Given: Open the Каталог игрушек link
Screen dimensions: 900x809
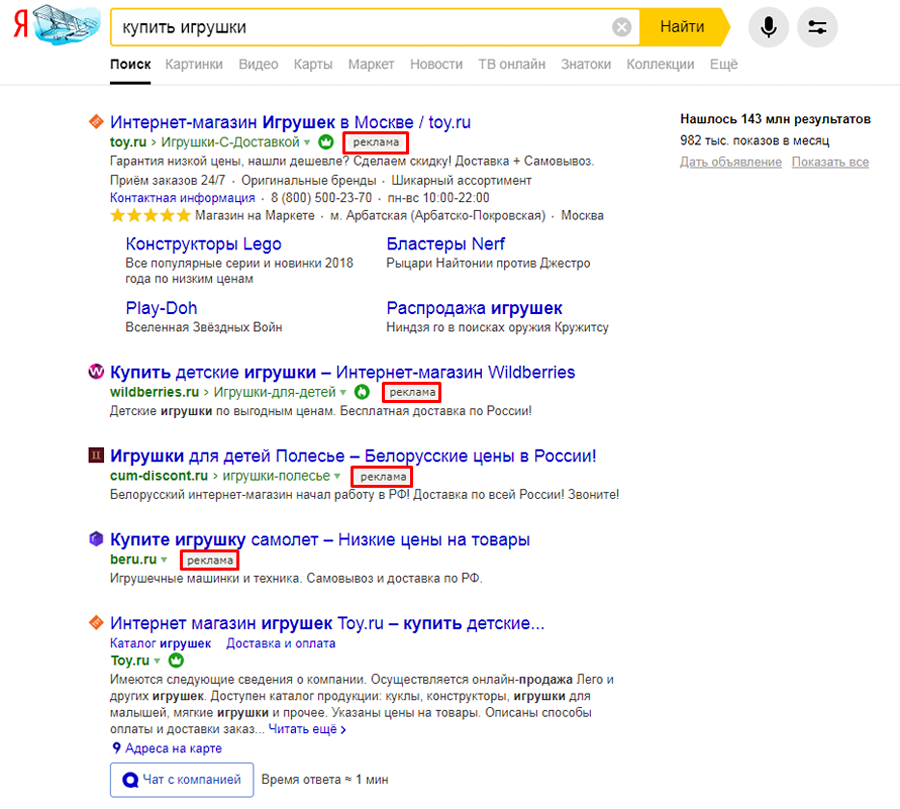Looking at the screenshot, I should coord(161,643).
